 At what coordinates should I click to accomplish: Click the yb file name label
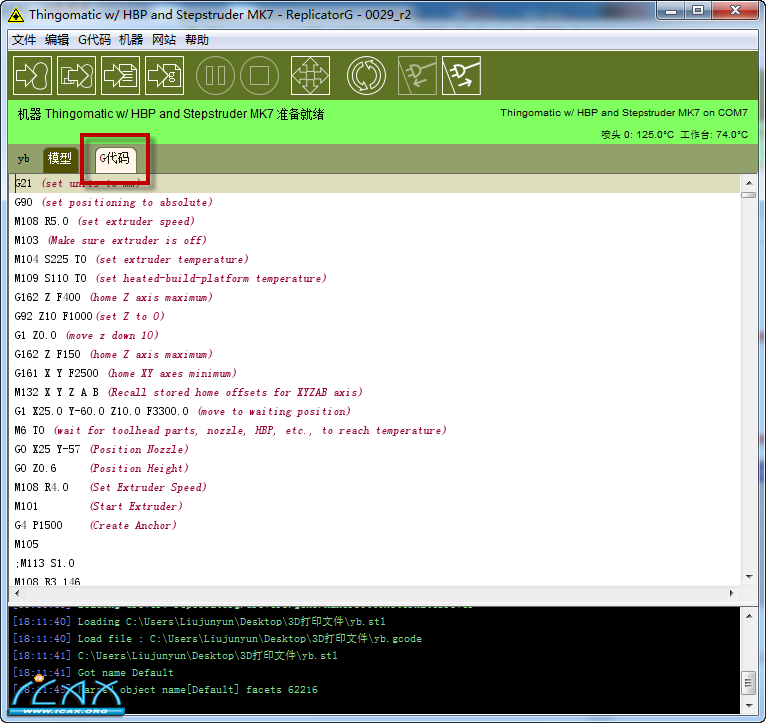click(23, 159)
